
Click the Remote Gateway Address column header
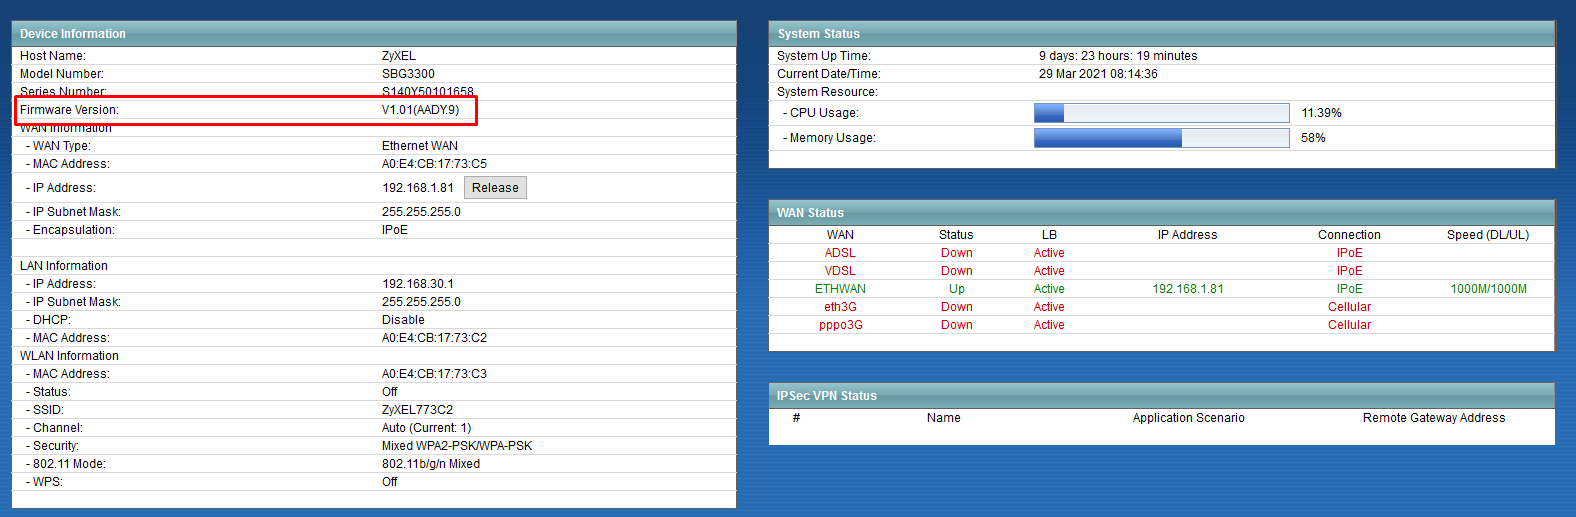[1434, 418]
